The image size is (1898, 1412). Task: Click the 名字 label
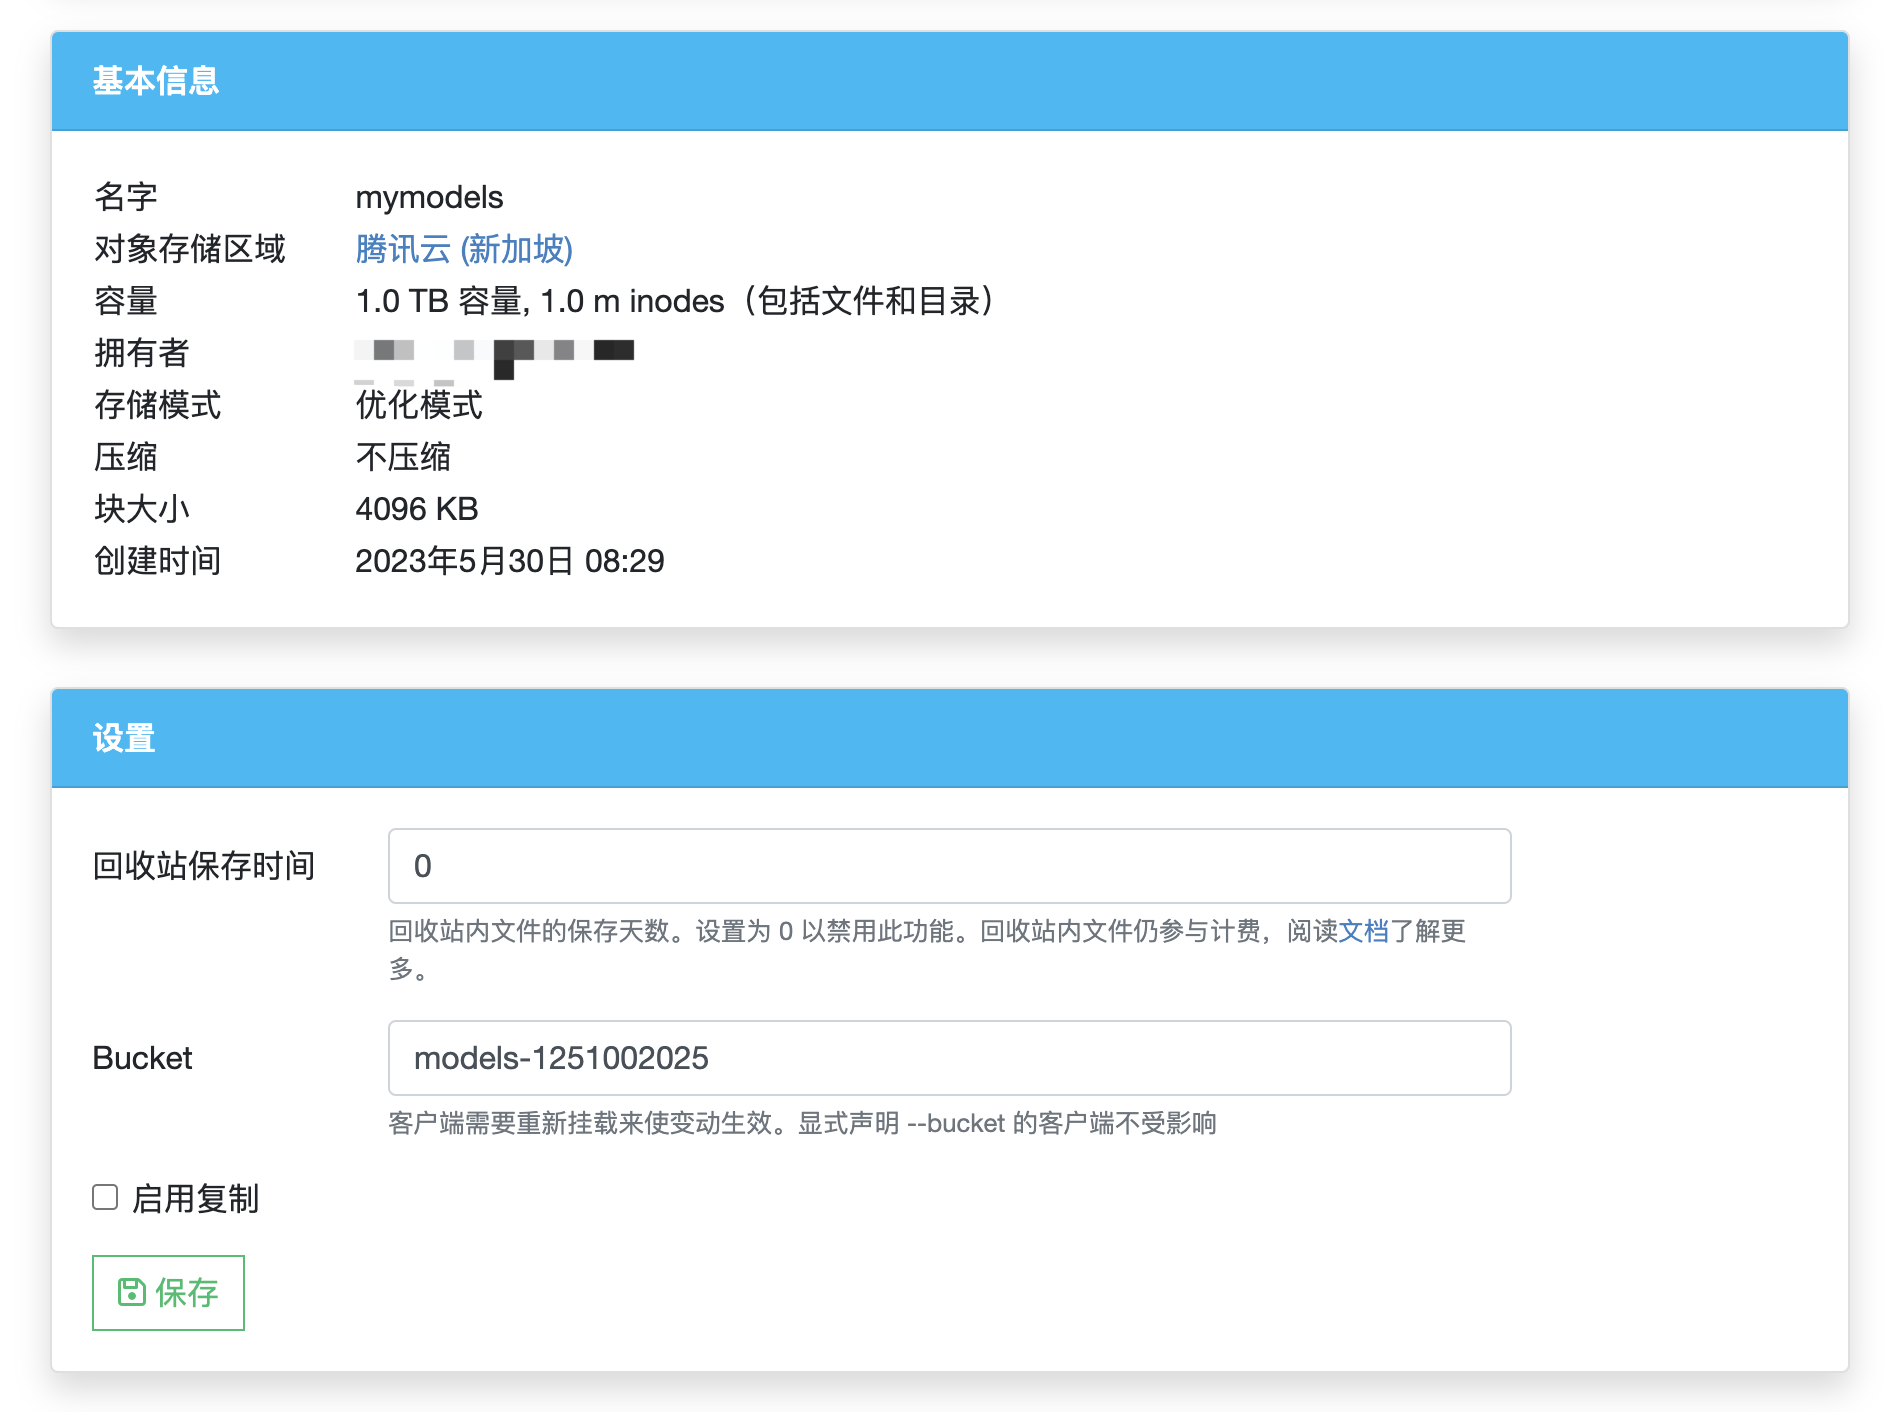126,197
